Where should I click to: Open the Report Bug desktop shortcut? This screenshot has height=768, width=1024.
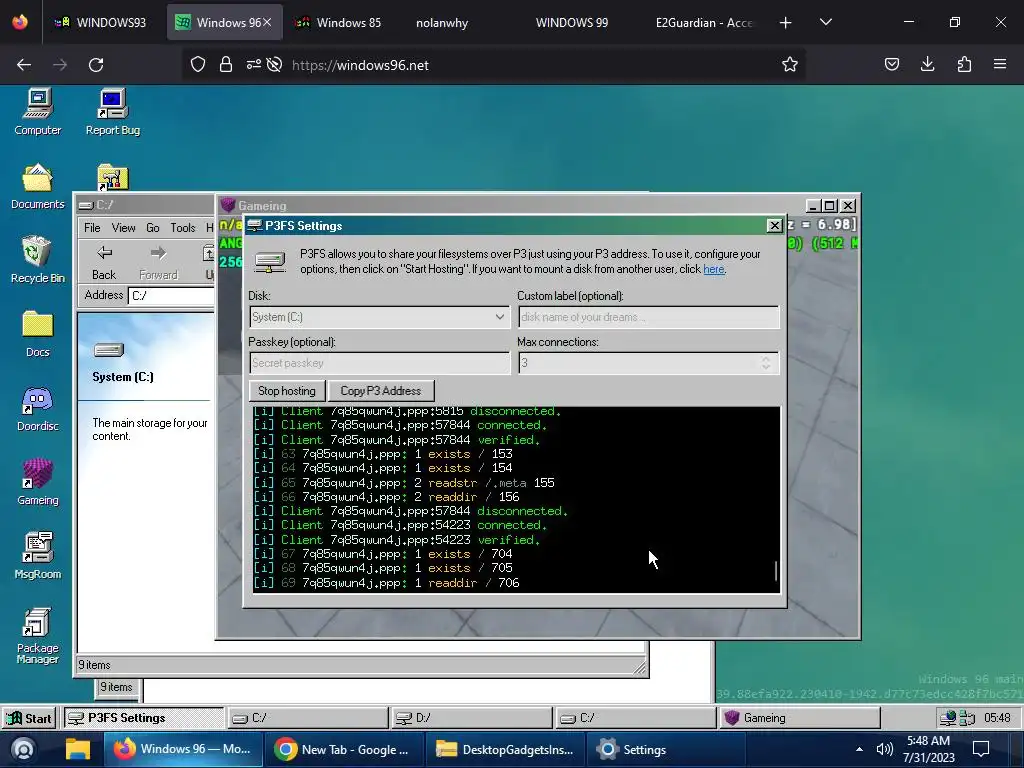112,112
